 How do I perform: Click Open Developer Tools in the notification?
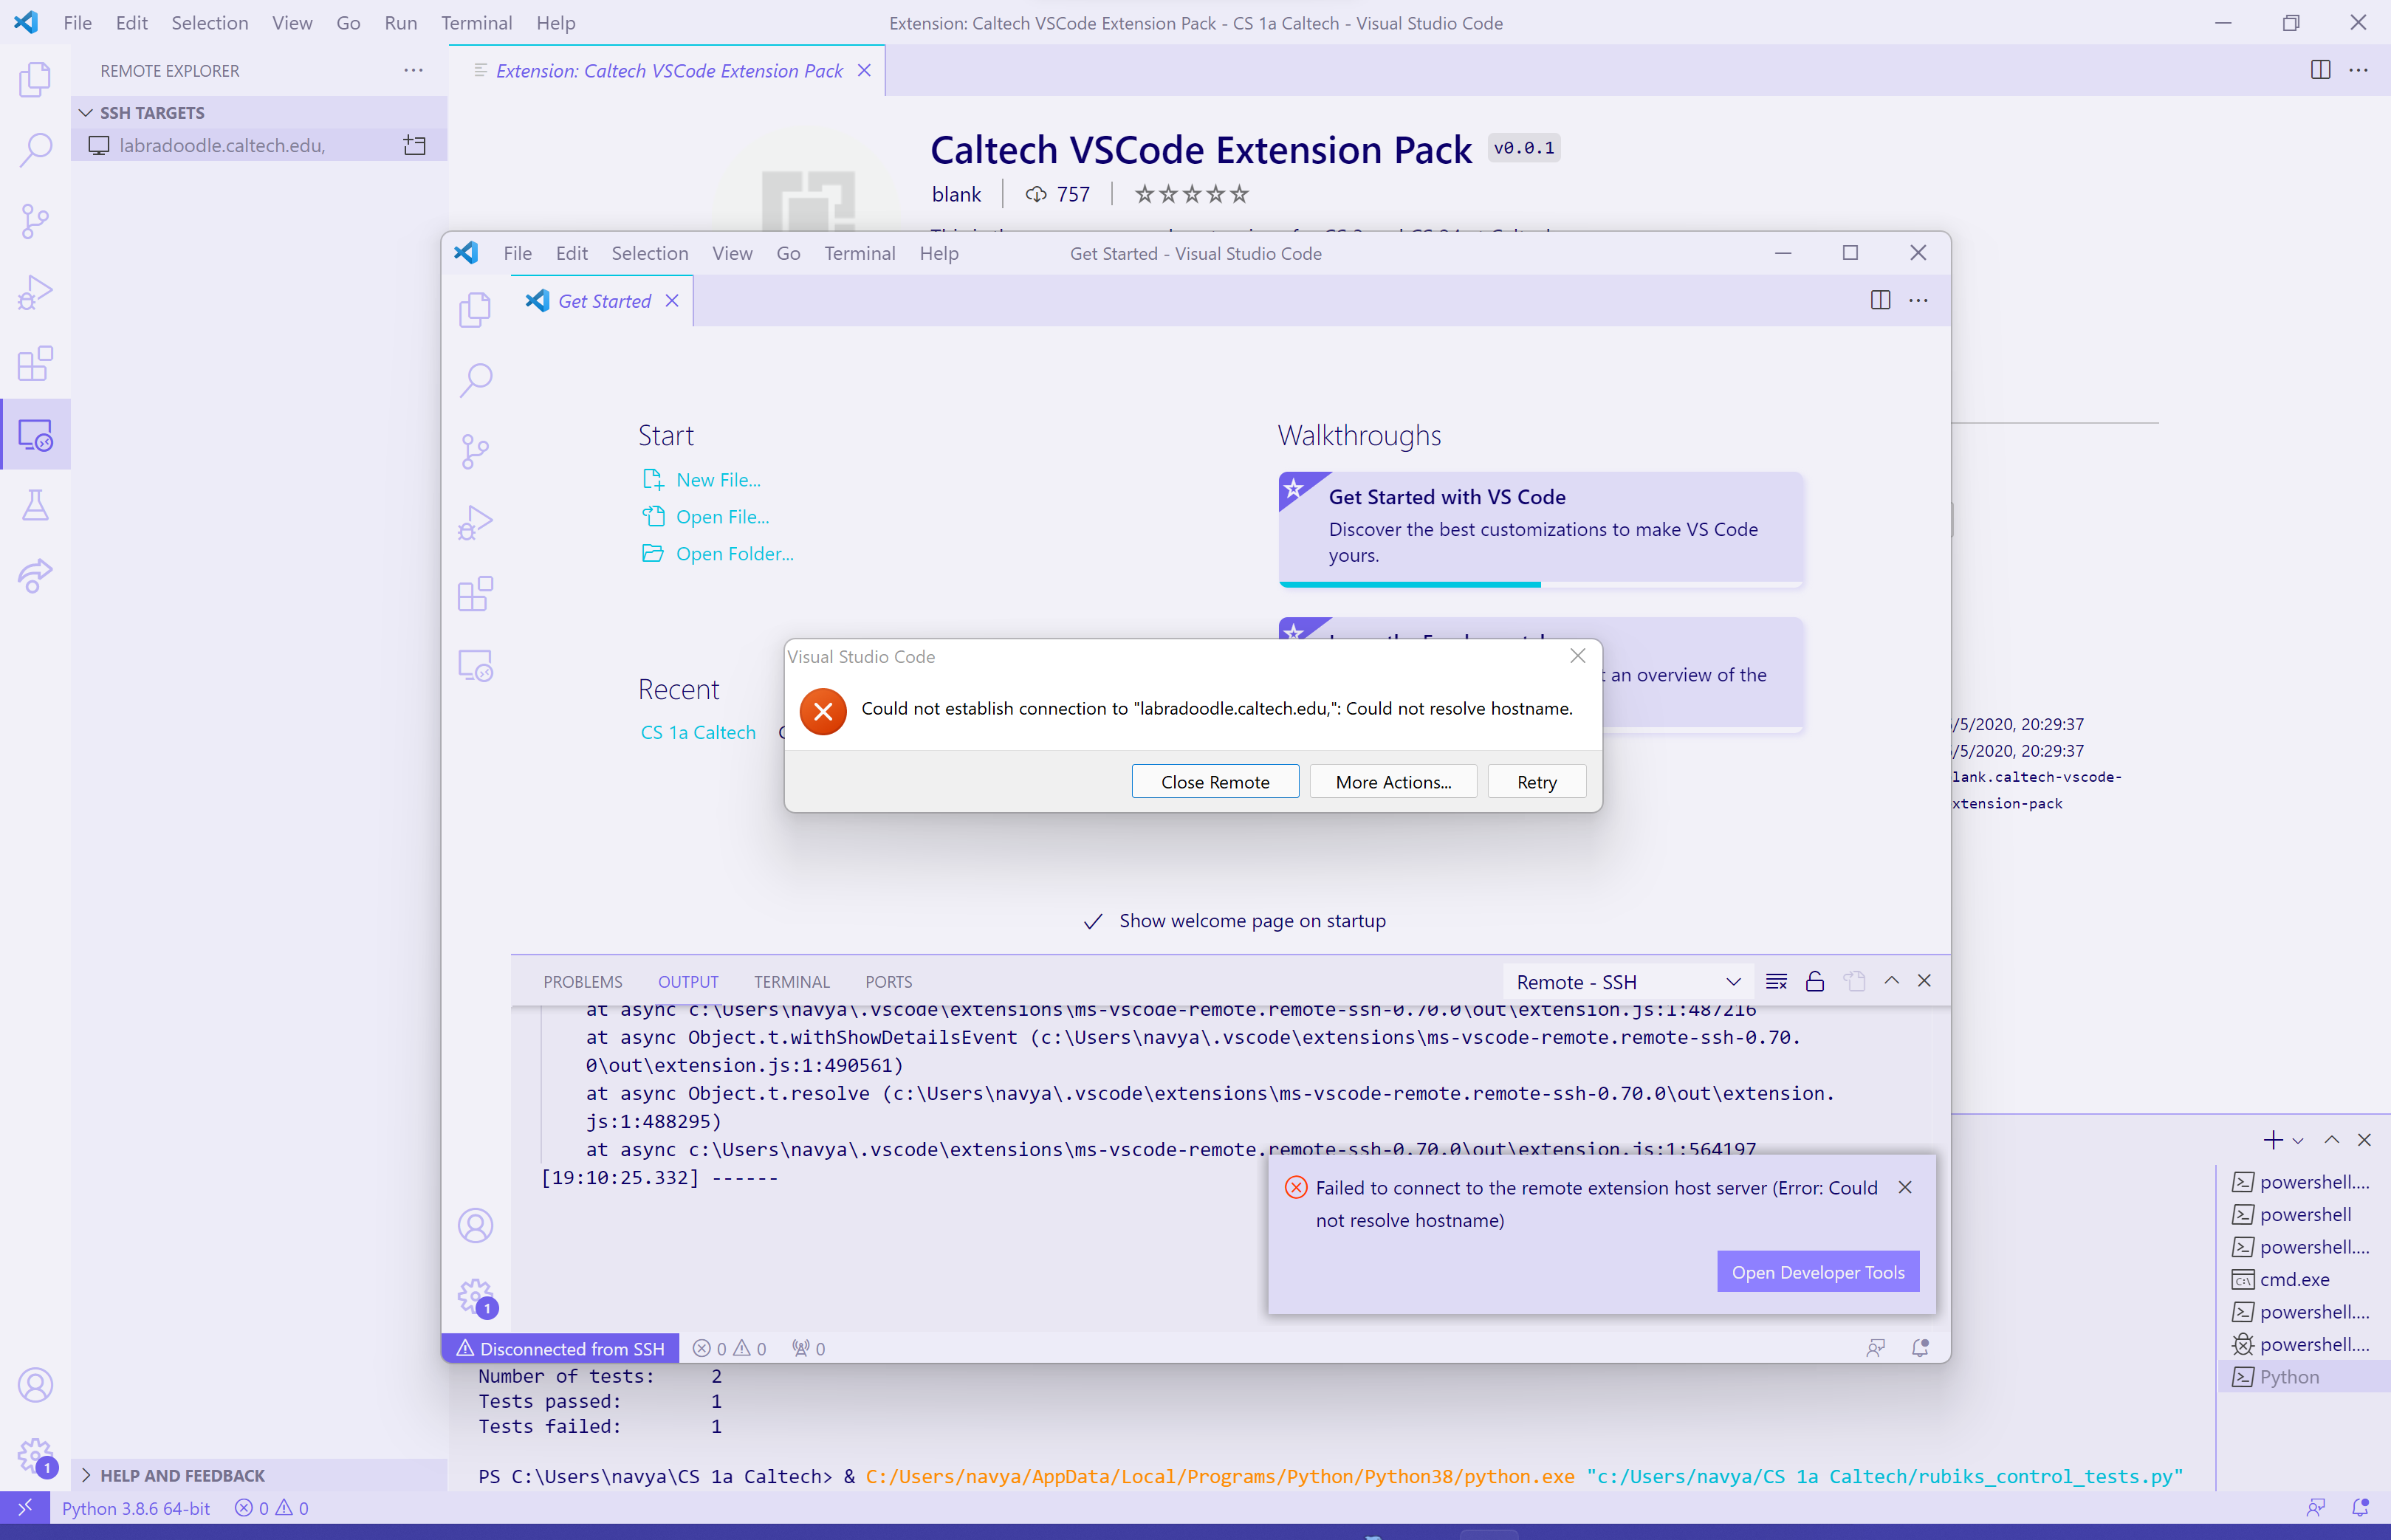point(1817,1272)
